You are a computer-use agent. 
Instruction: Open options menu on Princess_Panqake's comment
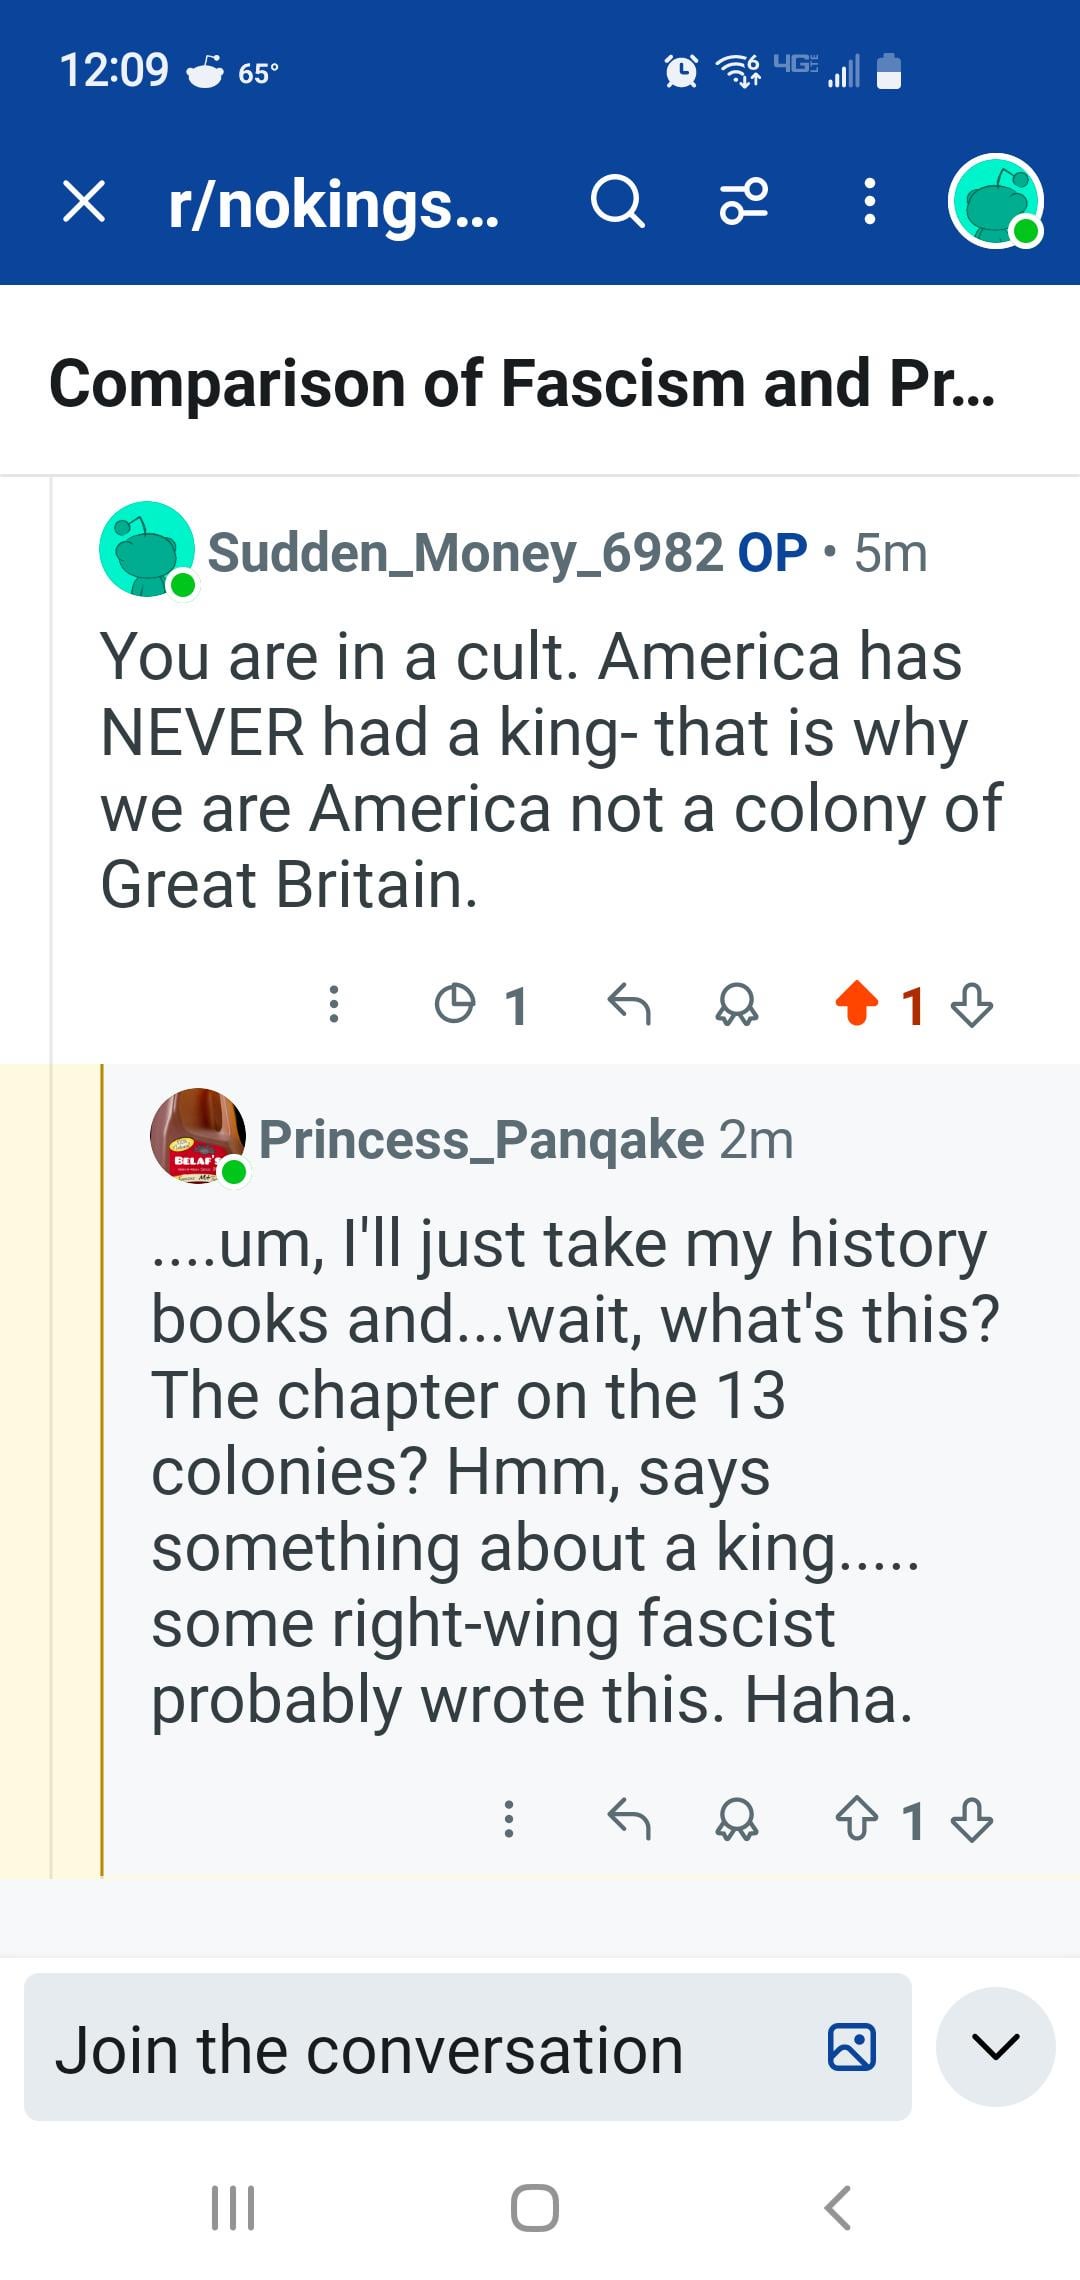509,1819
